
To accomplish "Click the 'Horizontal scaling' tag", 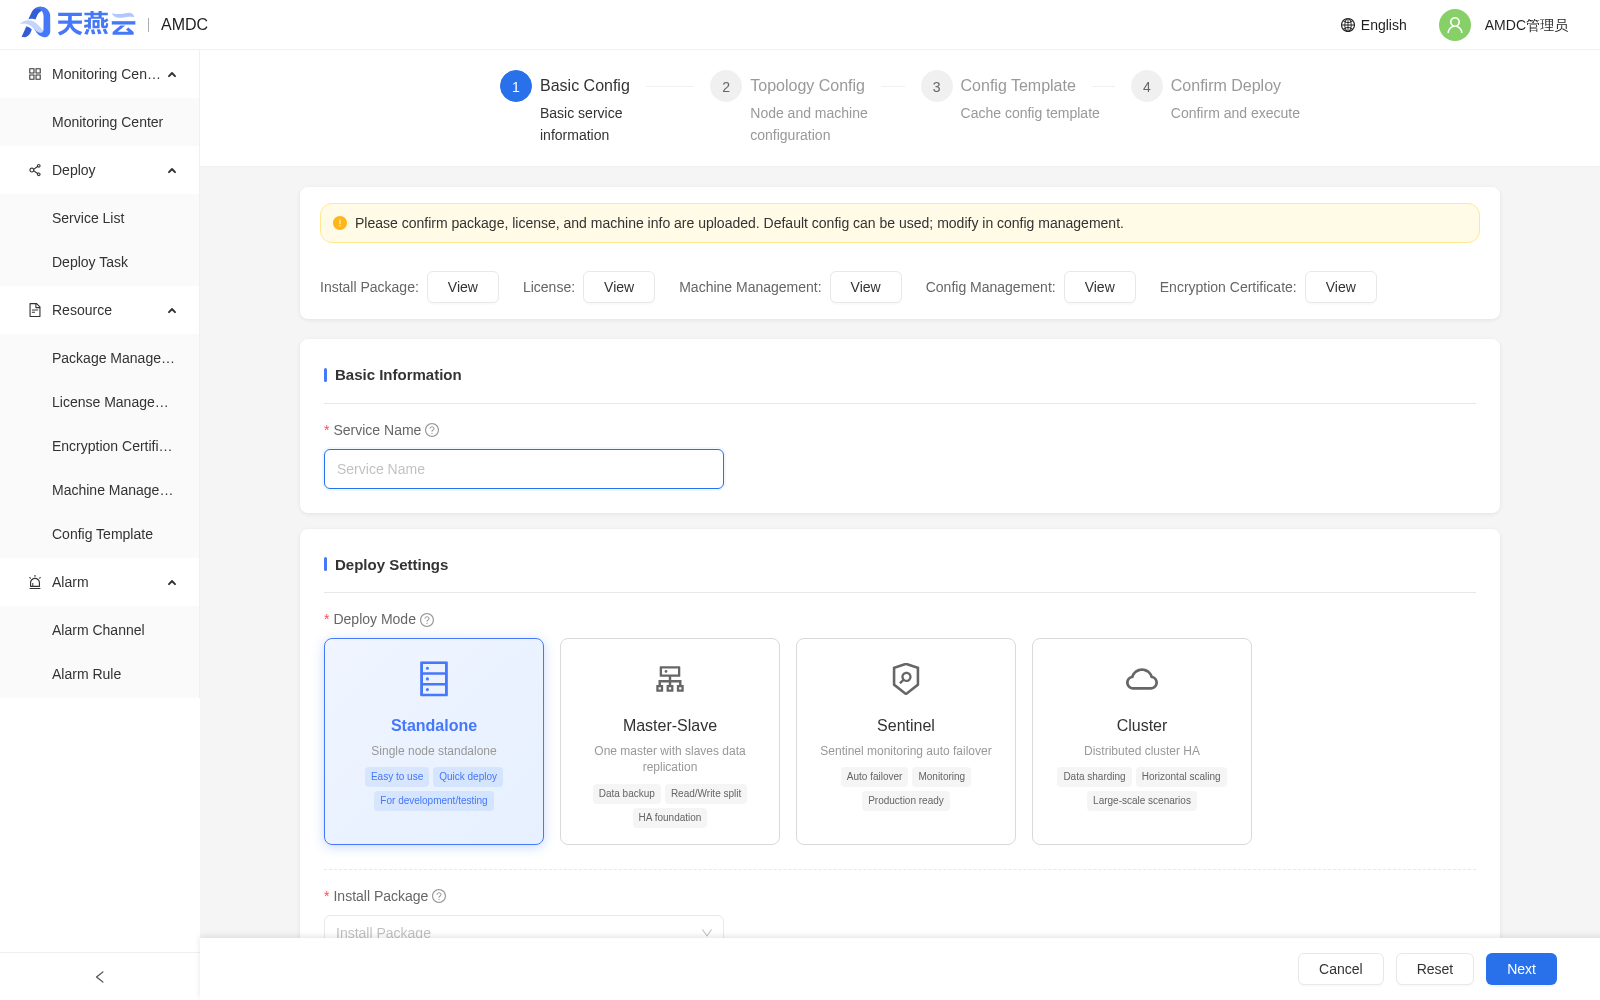I will 1181,777.
